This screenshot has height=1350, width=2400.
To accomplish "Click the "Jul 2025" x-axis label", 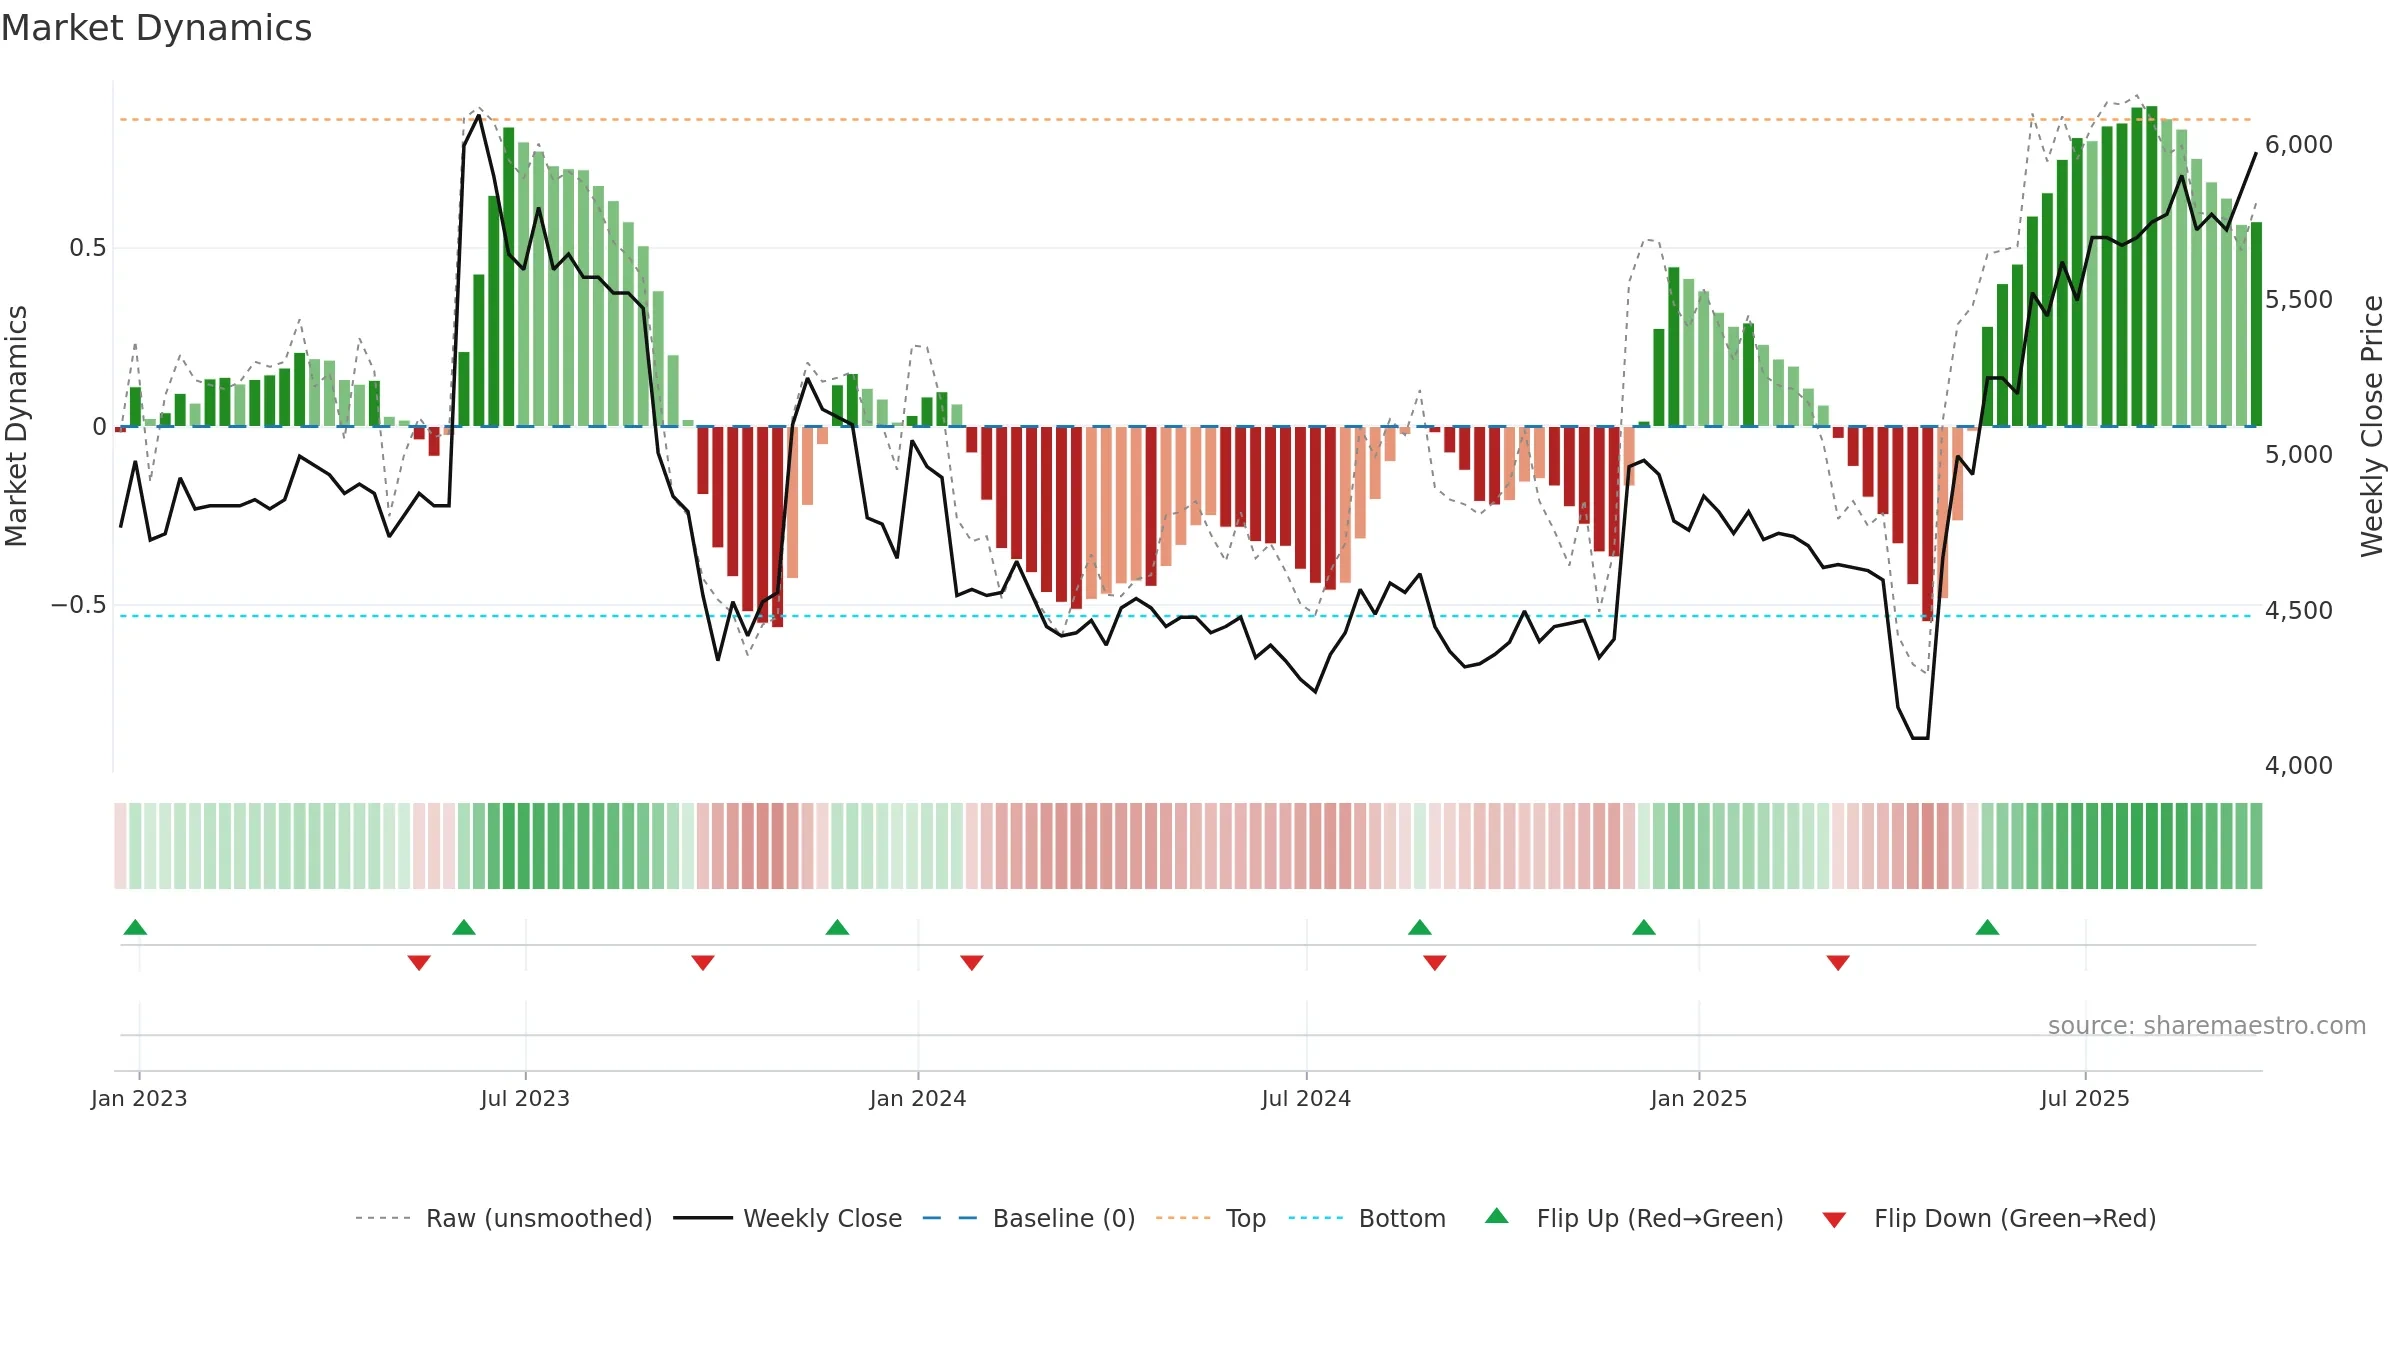I will [2085, 1098].
